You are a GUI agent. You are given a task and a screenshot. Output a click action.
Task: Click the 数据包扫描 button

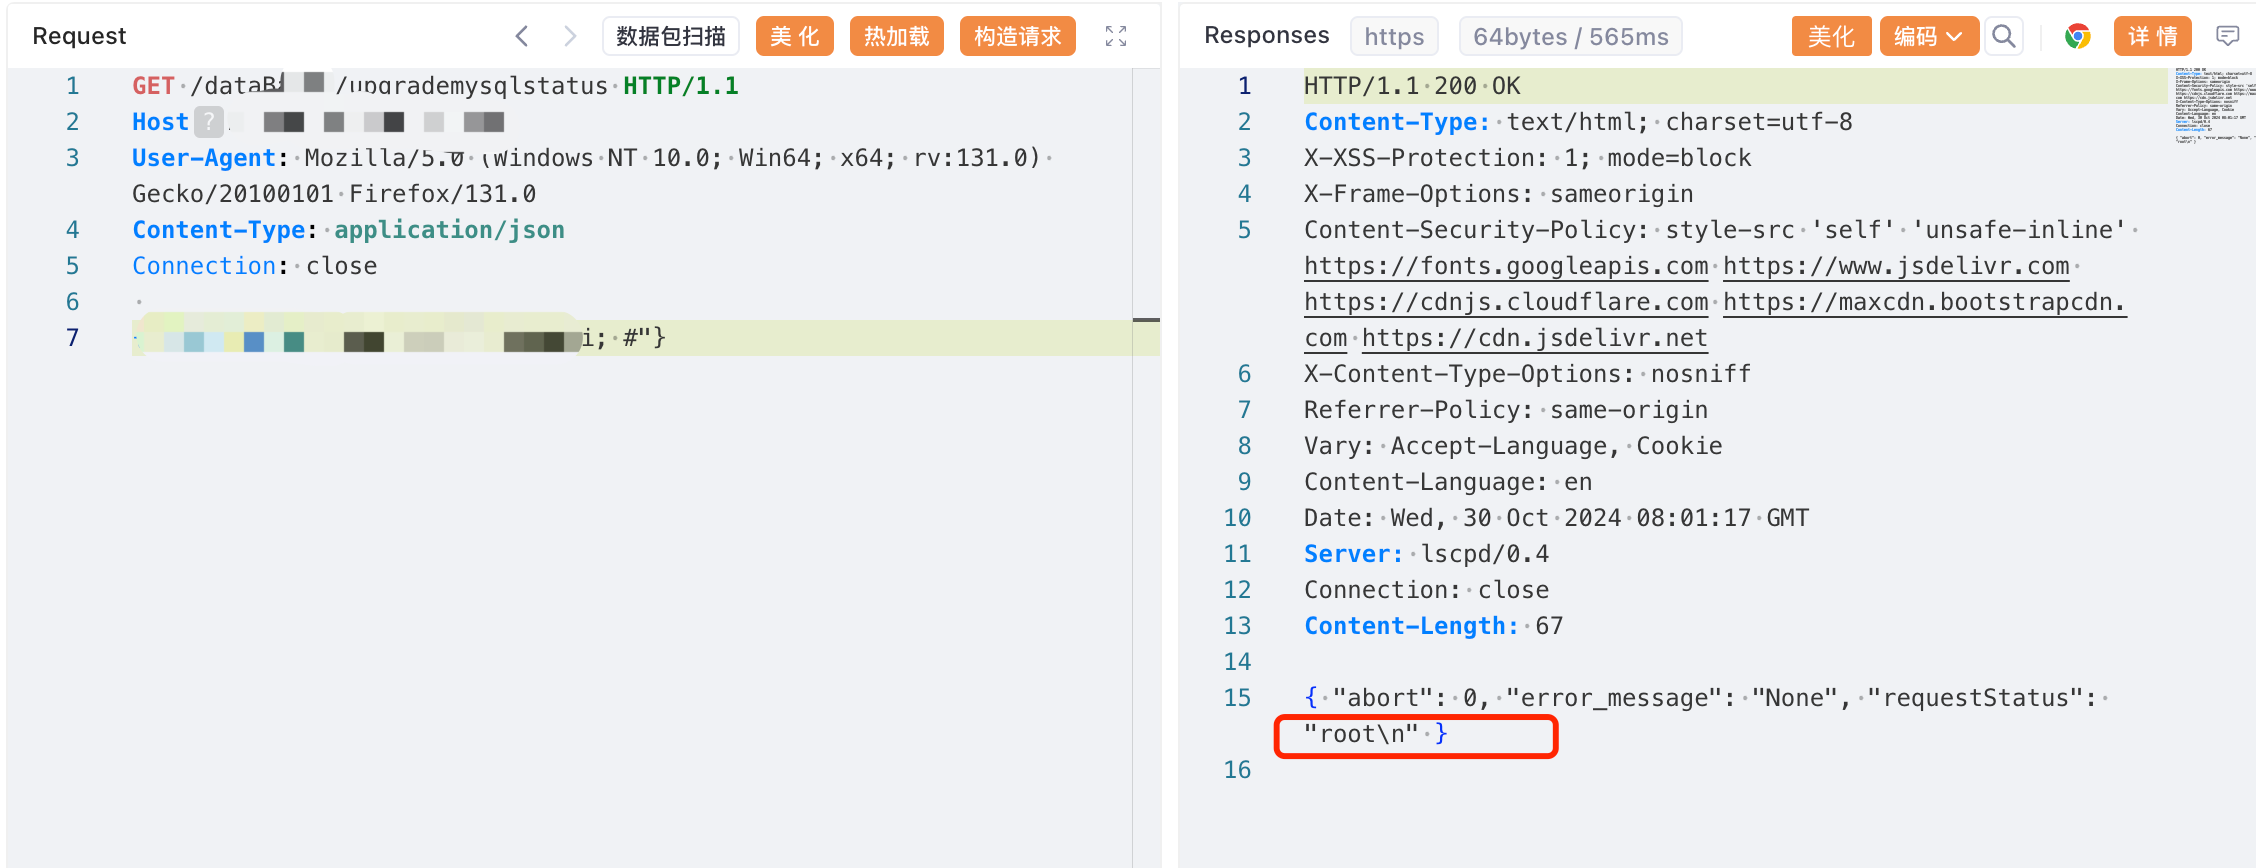click(x=670, y=36)
